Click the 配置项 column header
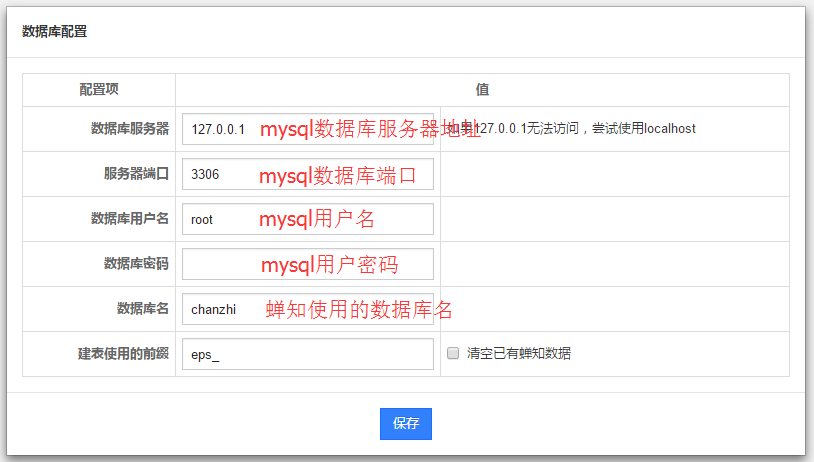The width and height of the screenshot is (814, 462). [99, 90]
